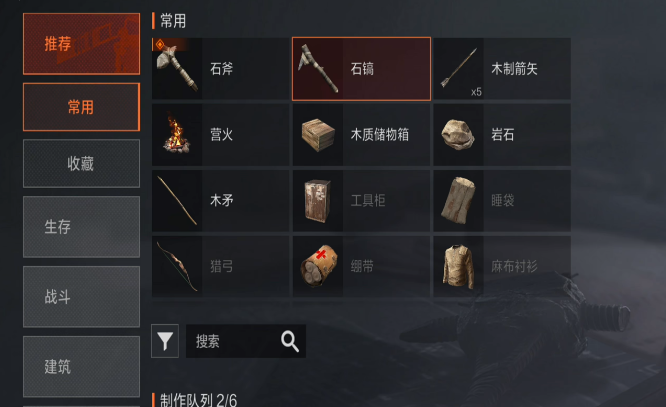Pick the burlap shirt (麻布衬衫) icon

pyautogui.click(x=459, y=266)
